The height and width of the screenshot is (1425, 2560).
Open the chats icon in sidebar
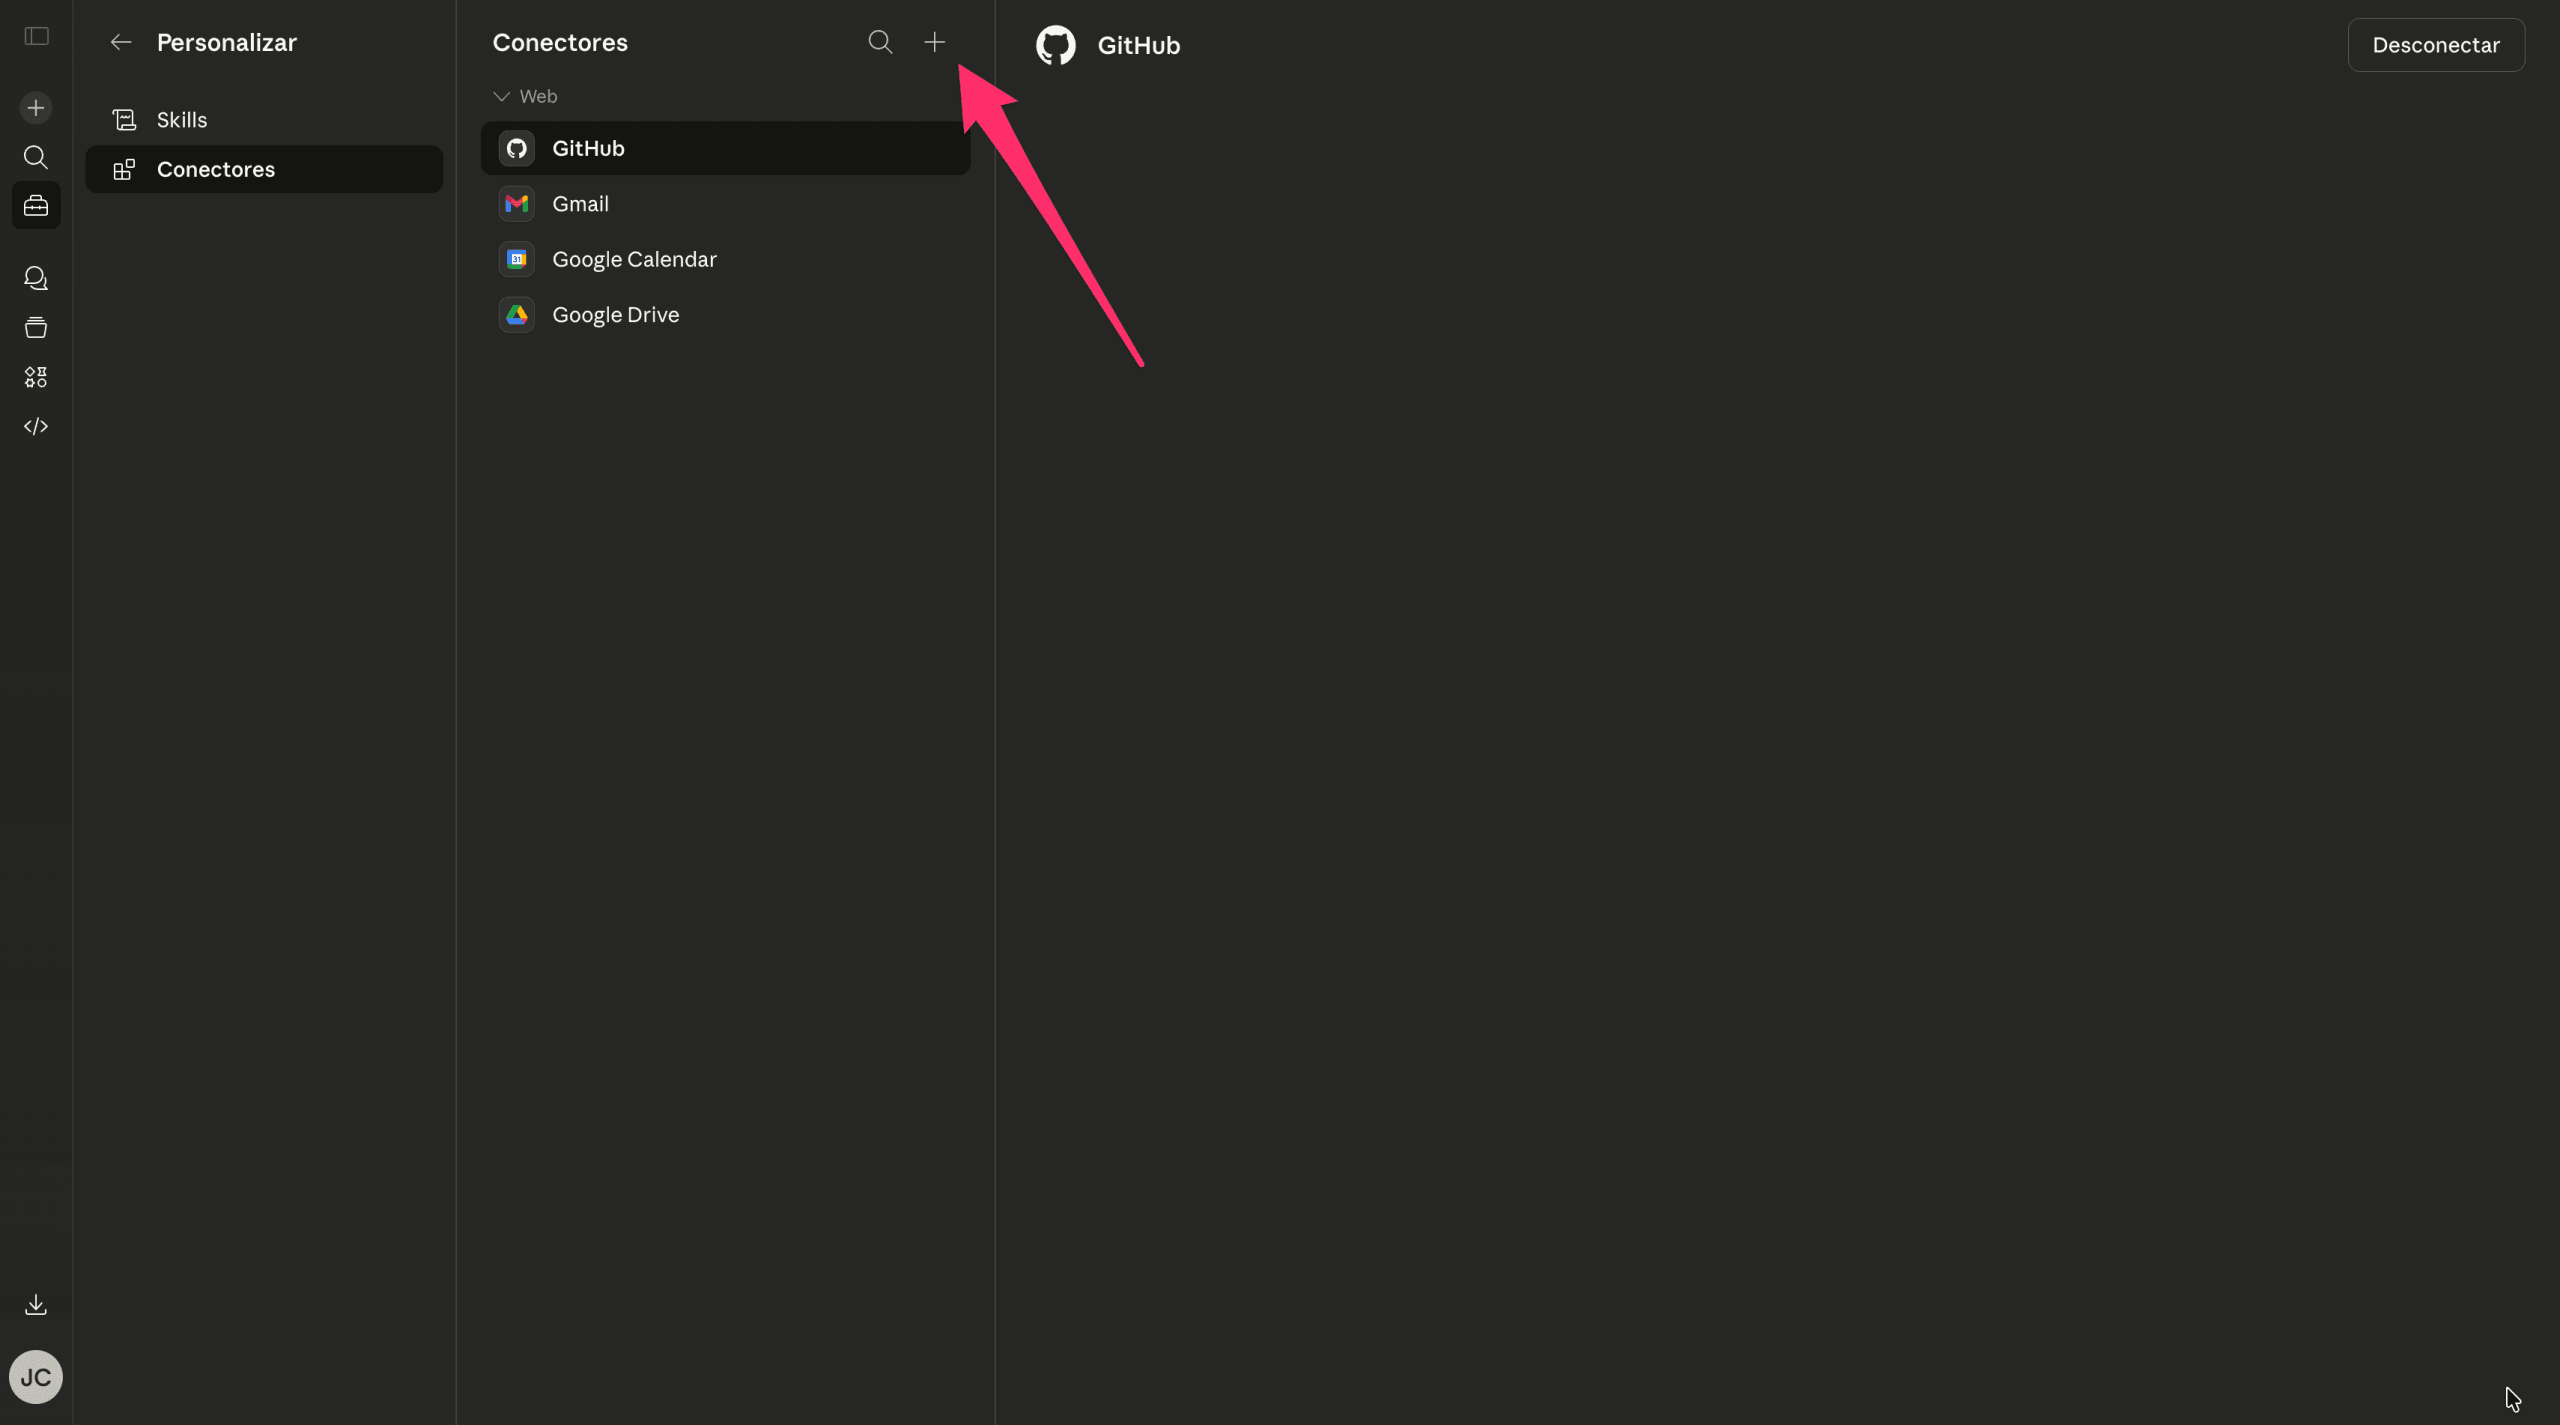click(36, 278)
